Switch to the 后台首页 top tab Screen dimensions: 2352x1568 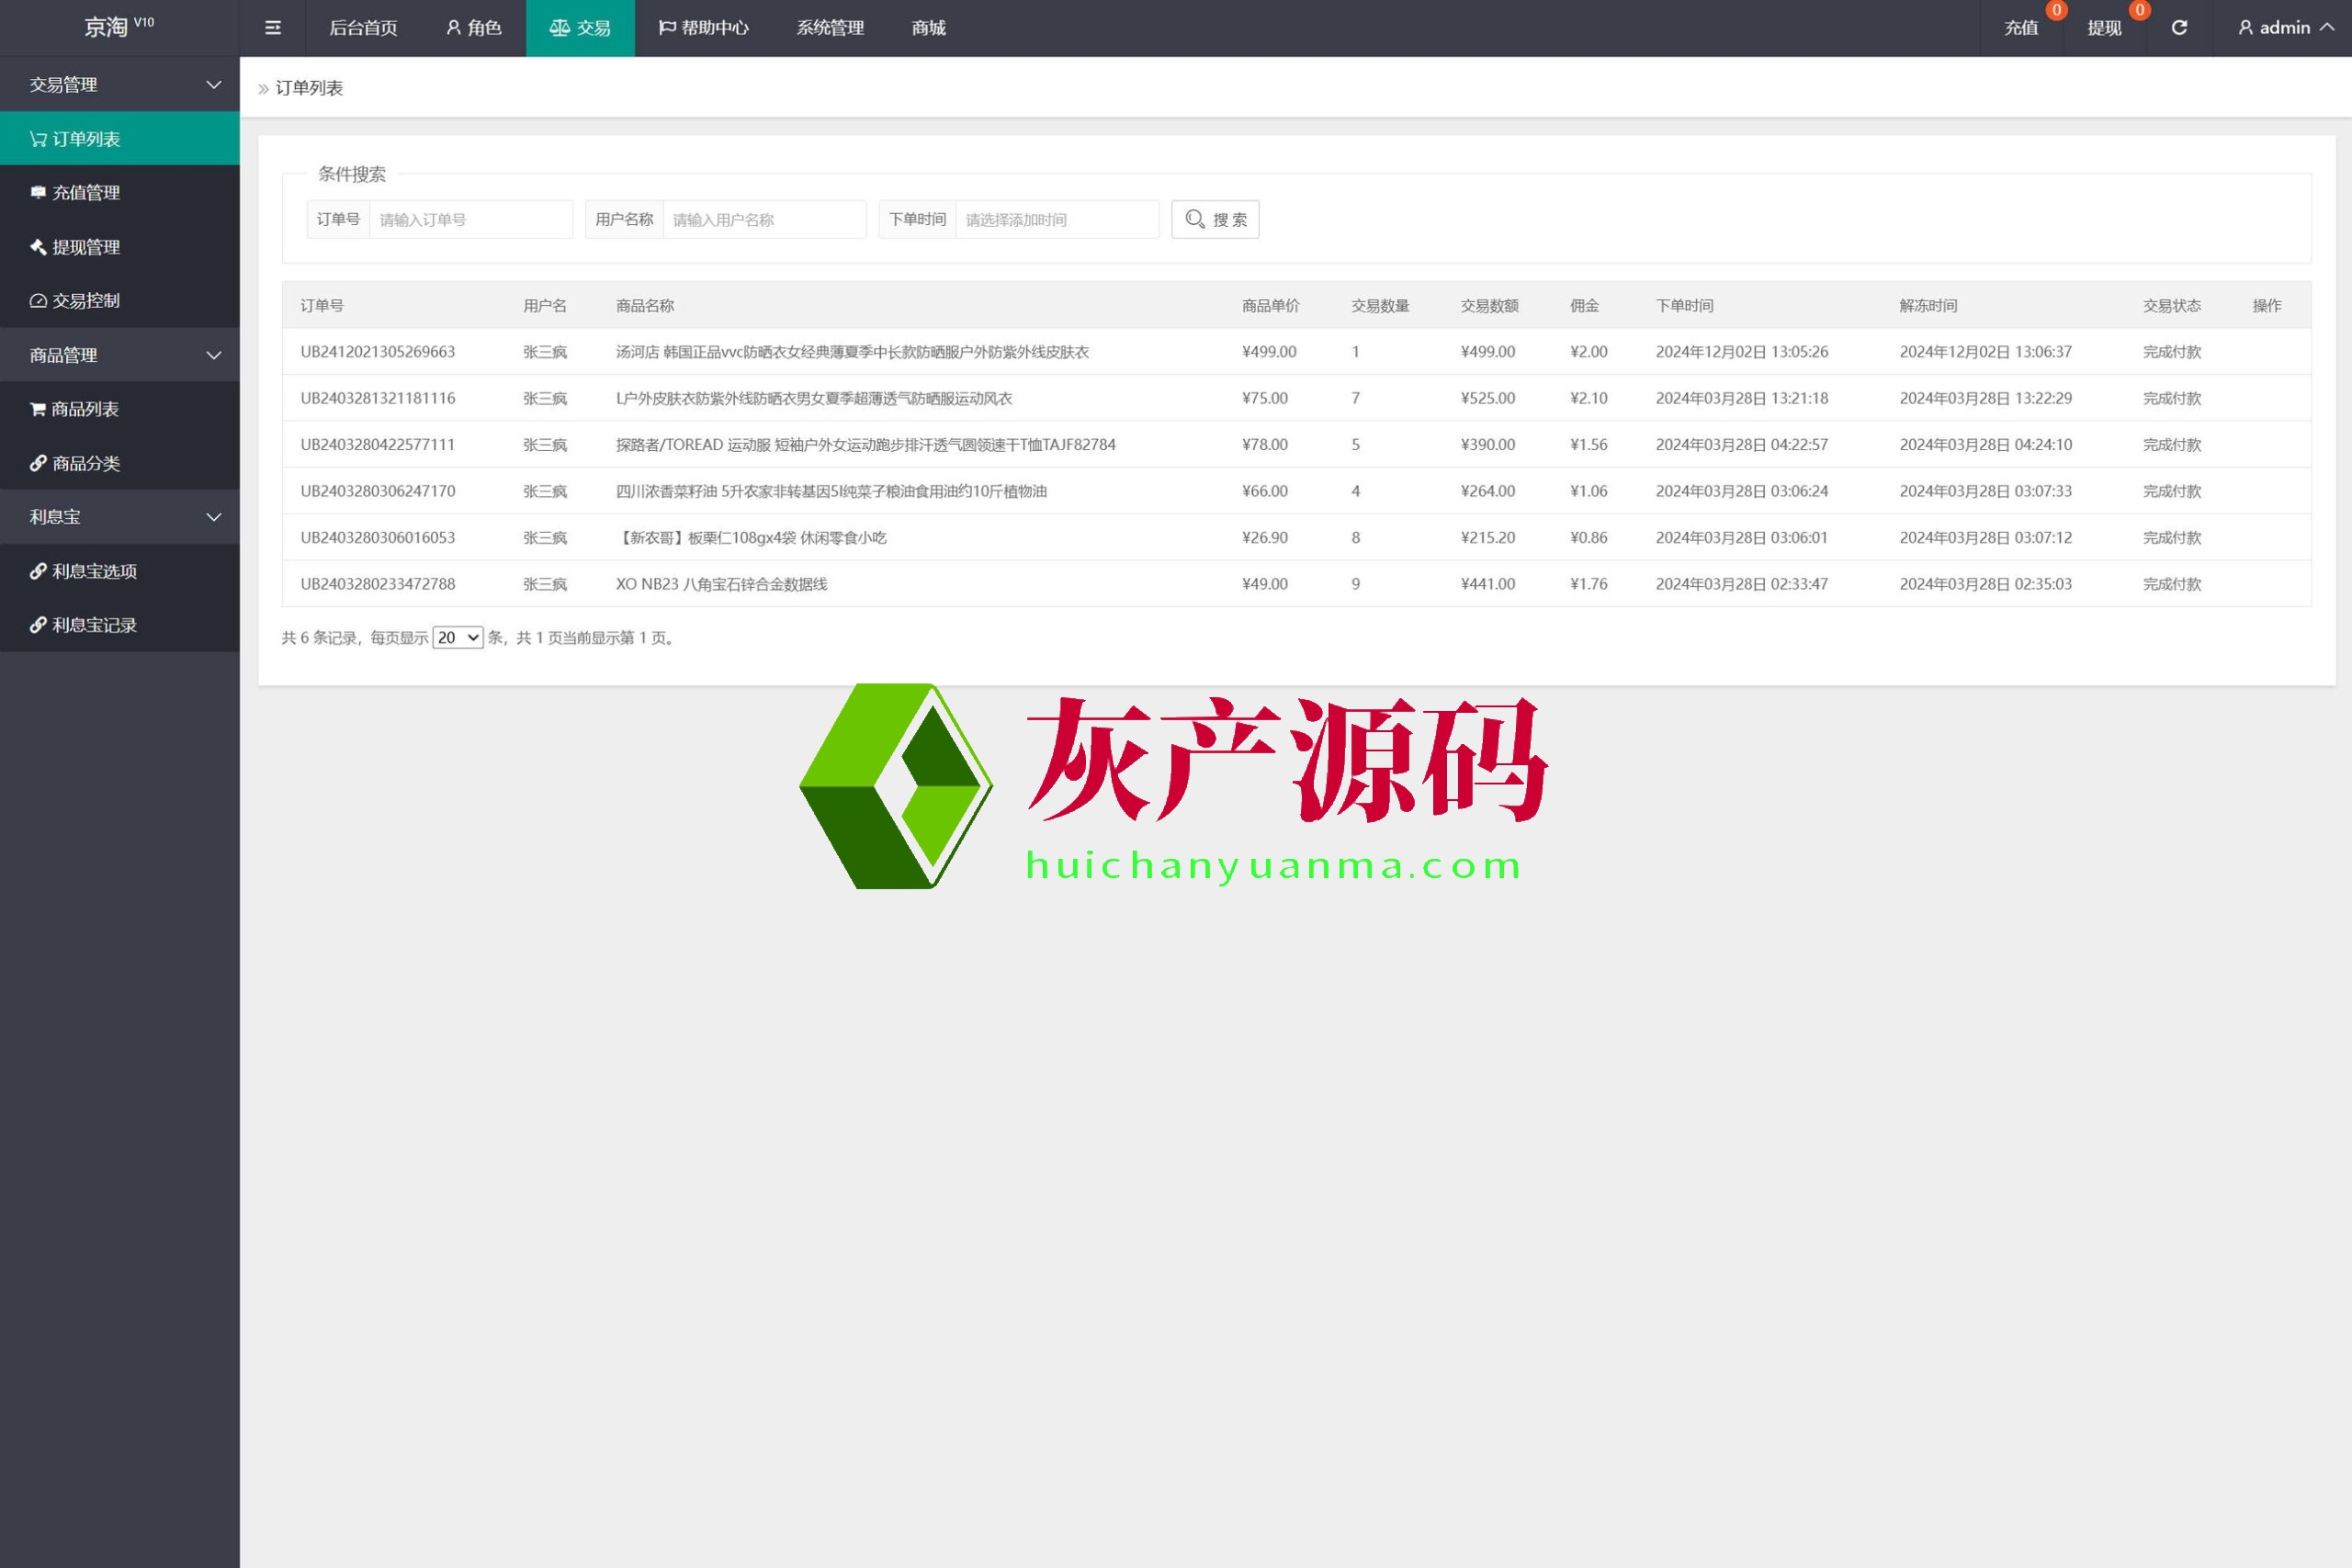(x=363, y=28)
